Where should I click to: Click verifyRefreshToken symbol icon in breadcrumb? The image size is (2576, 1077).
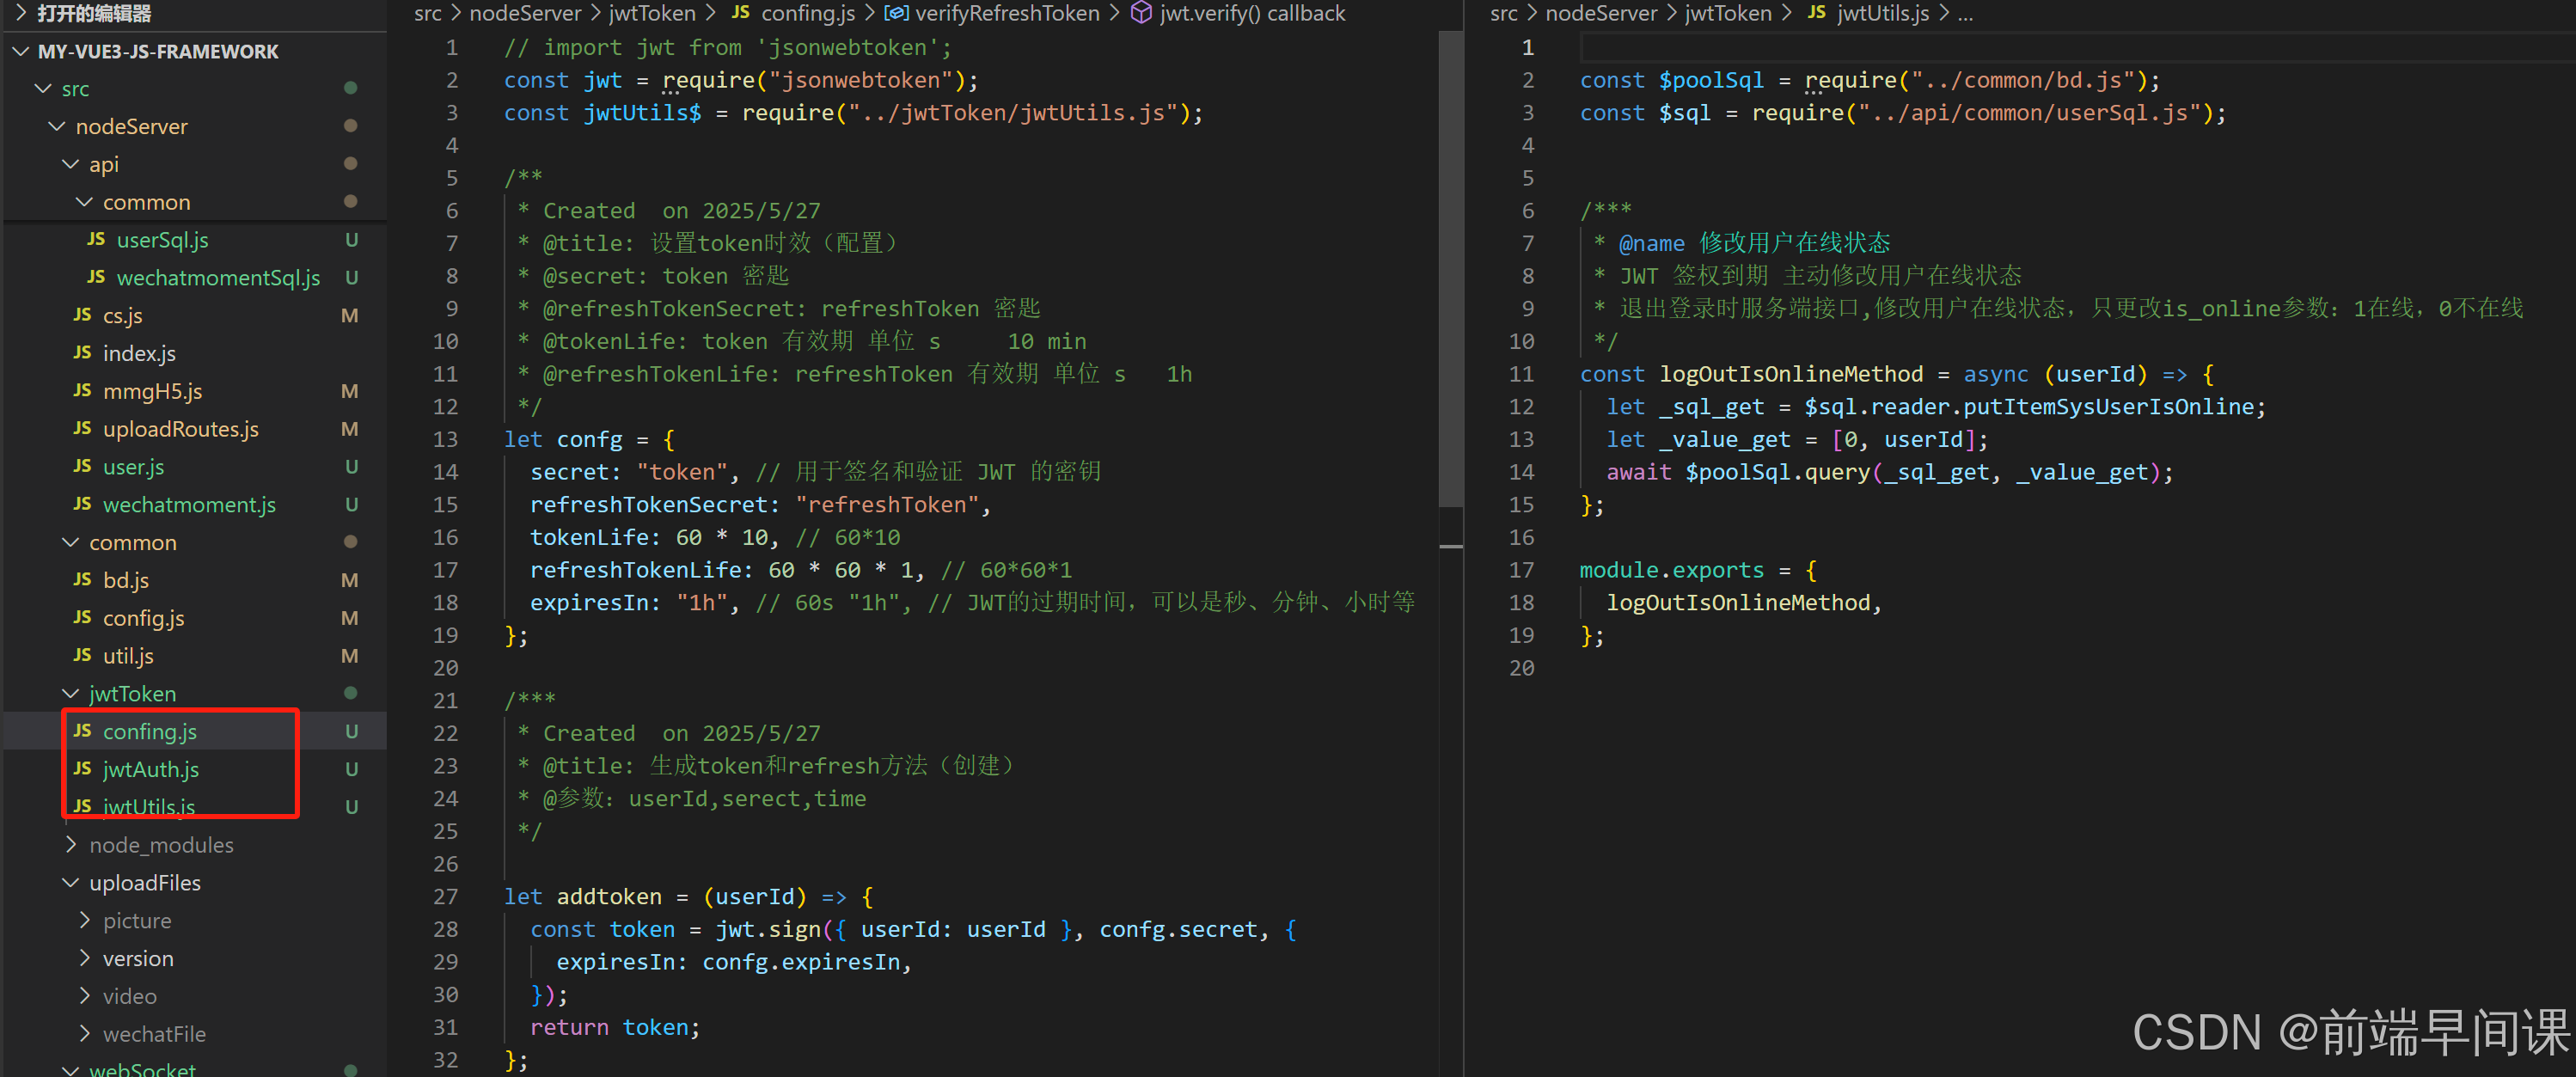pos(896,13)
